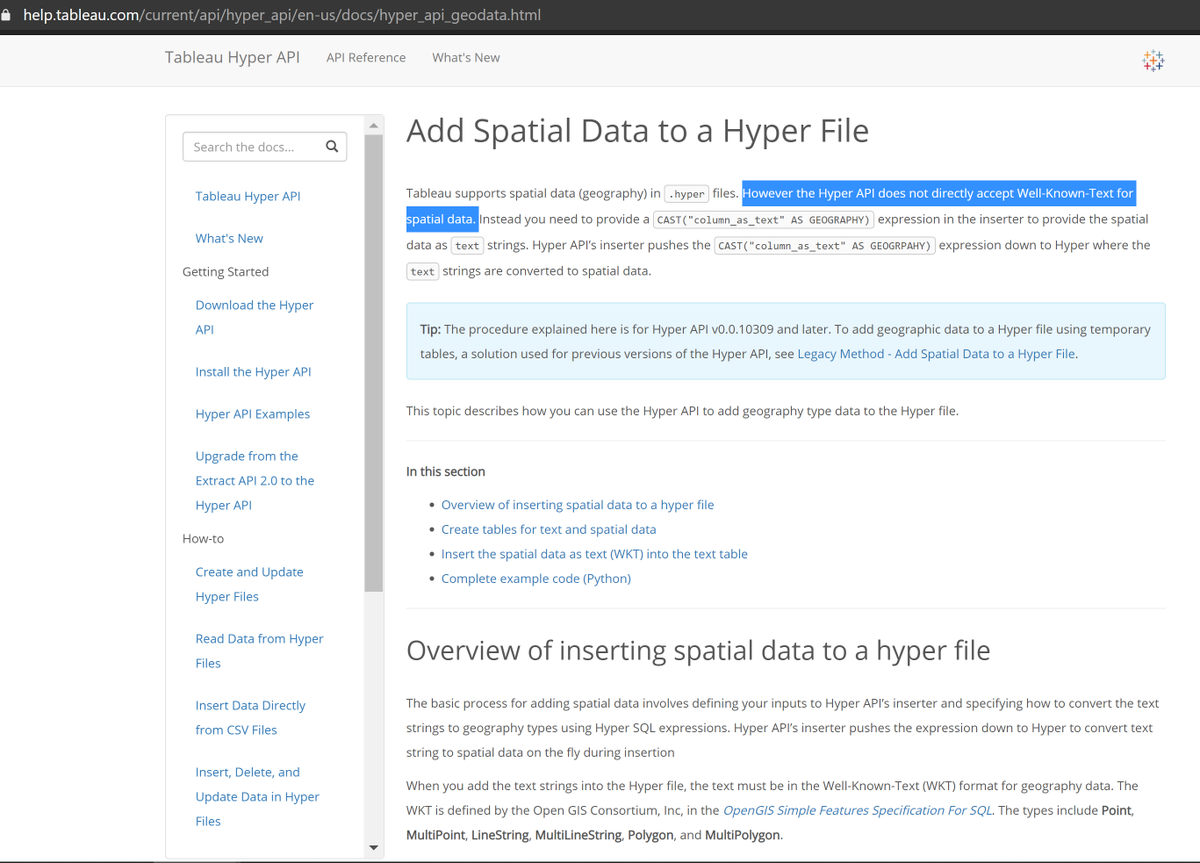Click the highlighted Well-Known-Text sentence

coord(771,206)
